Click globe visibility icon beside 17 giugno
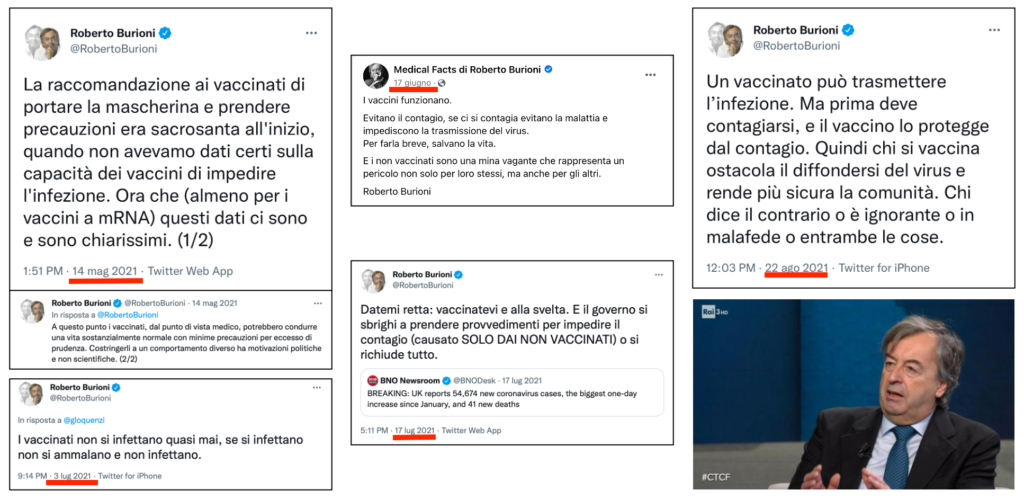 (441, 83)
